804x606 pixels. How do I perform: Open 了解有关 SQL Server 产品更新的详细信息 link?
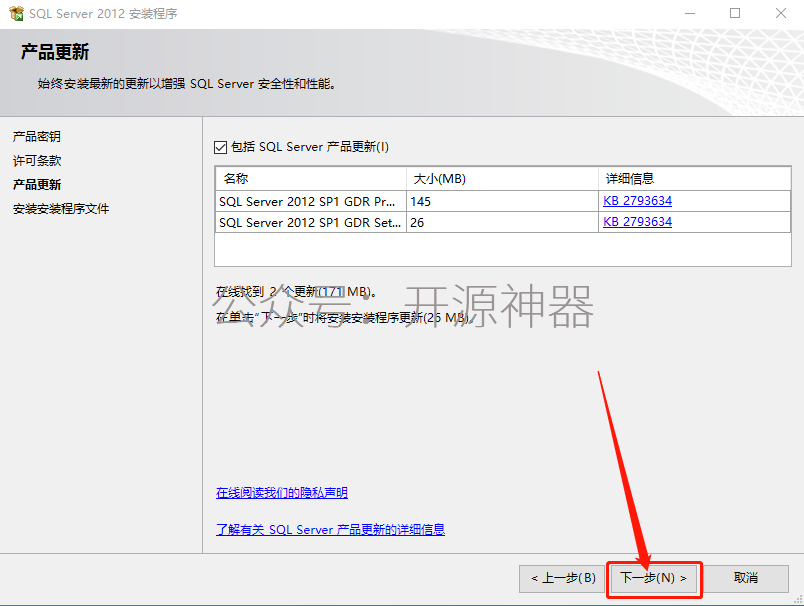click(x=330, y=530)
